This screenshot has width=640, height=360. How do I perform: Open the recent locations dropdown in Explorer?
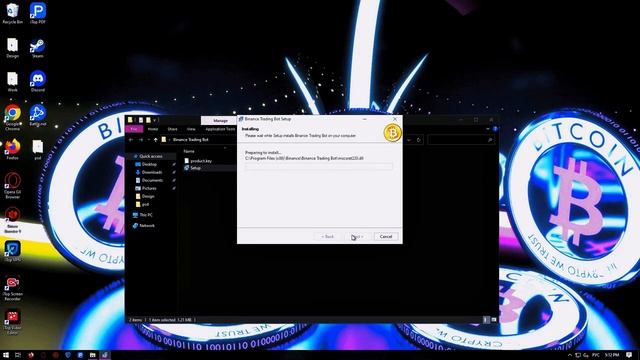pyautogui.click(x=149, y=140)
